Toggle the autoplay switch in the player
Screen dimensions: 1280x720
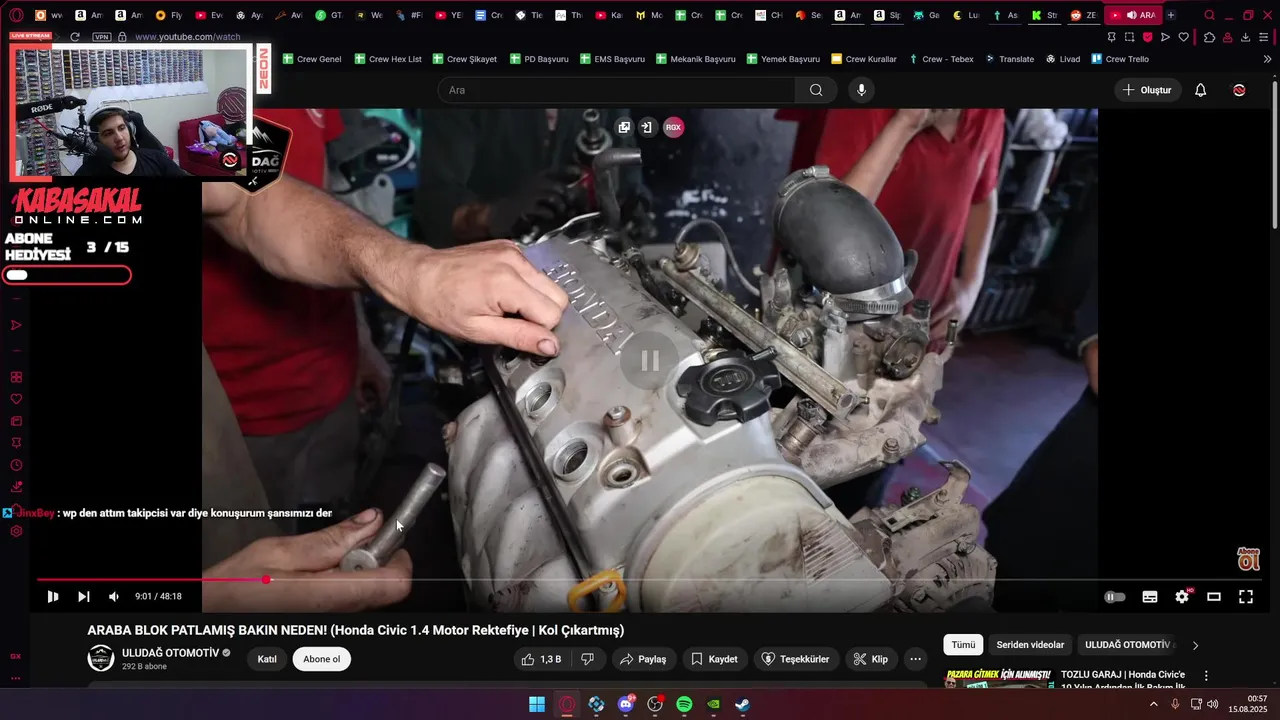(x=1114, y=597)
